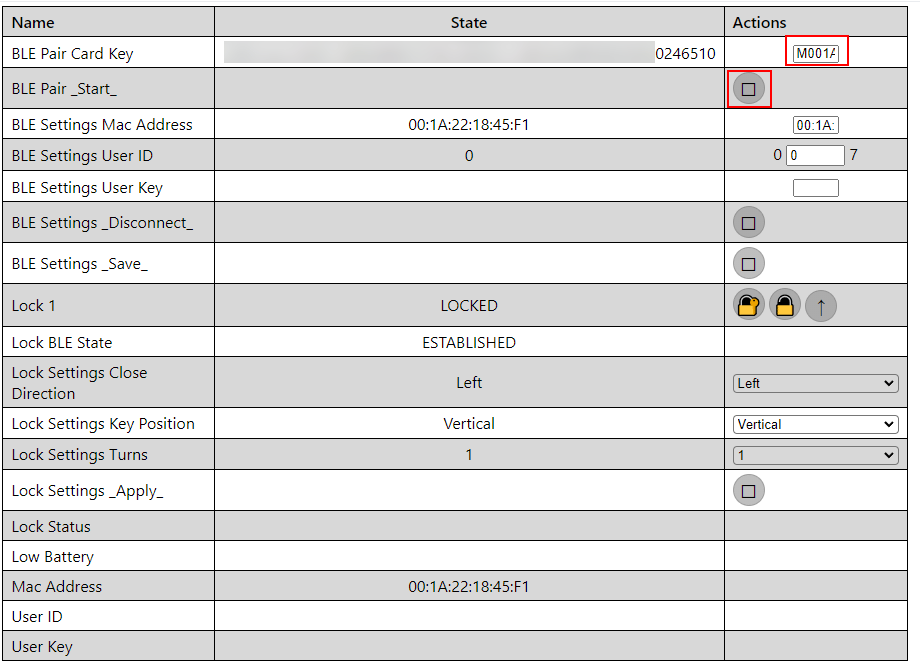This screenshot has height=672, width=920.
Task: Click the Name column header
Action: (33, 23)
